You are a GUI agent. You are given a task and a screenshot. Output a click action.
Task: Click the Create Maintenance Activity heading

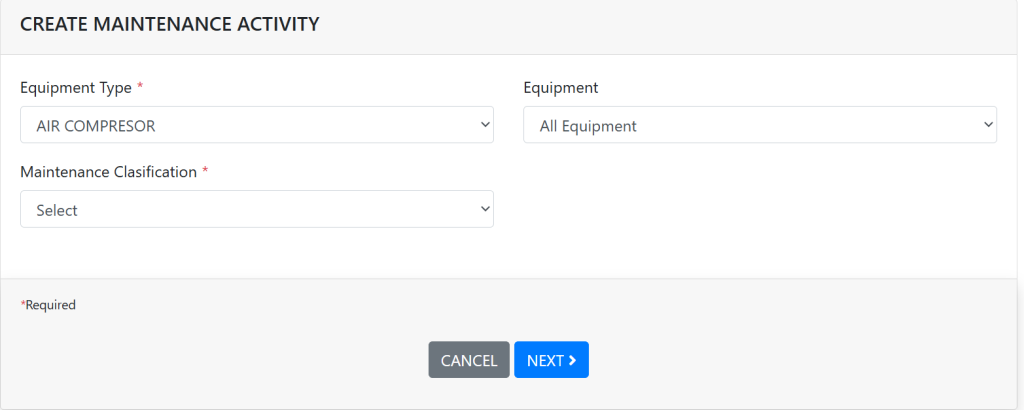(x=170, y=25)
